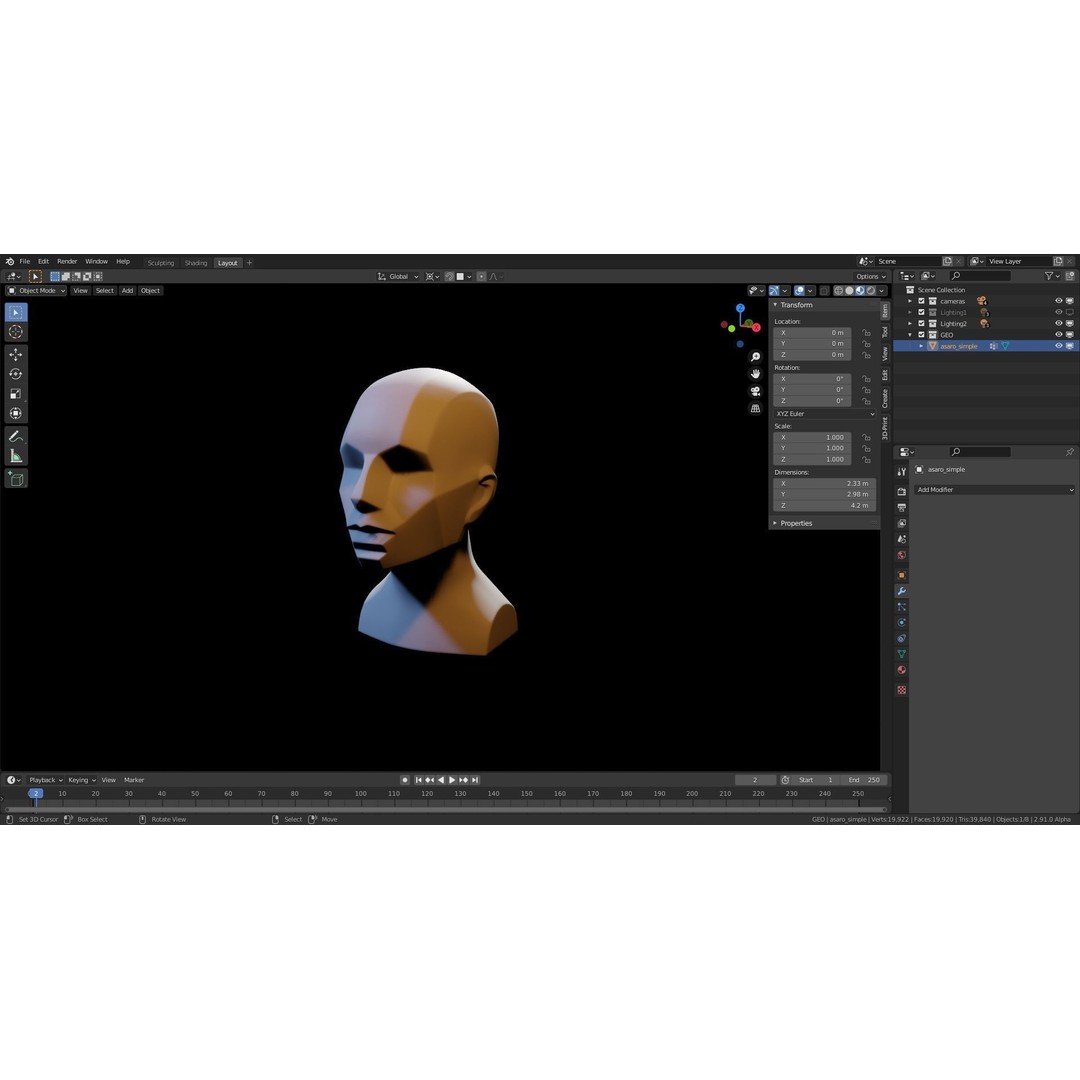Expand the Properties panel in sidebar
This screenshot has width=1080, height=1080.
coord(775,523)
